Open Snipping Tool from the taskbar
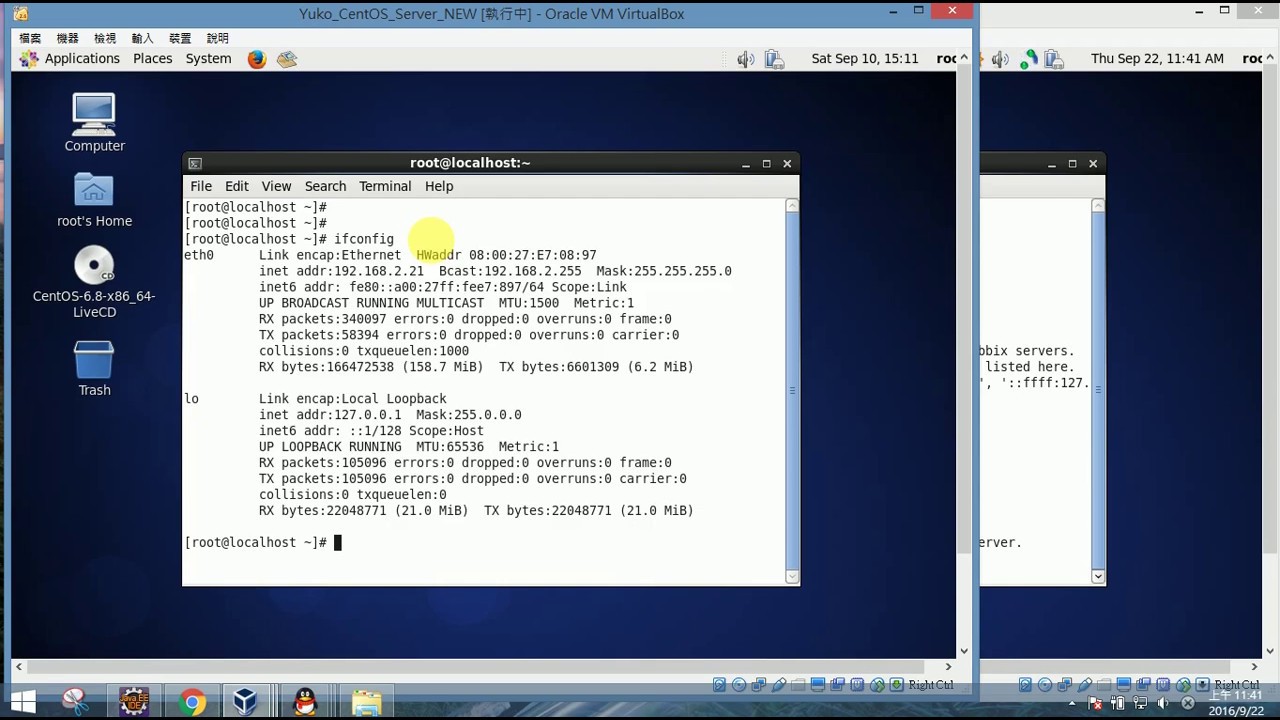The height and width of the screenshot is (720, 1280). tap(75, 702)
